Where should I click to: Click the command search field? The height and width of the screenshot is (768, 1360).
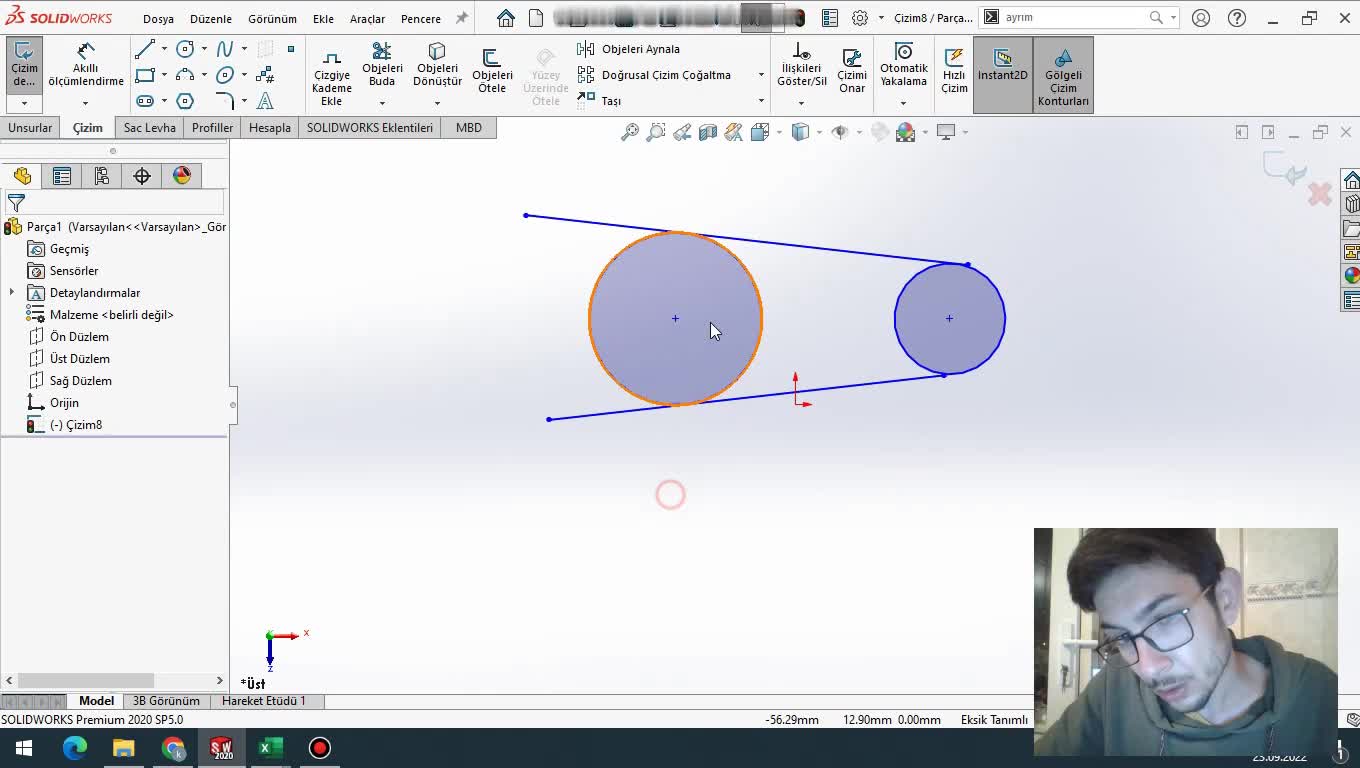click(x=1075, y=17)
